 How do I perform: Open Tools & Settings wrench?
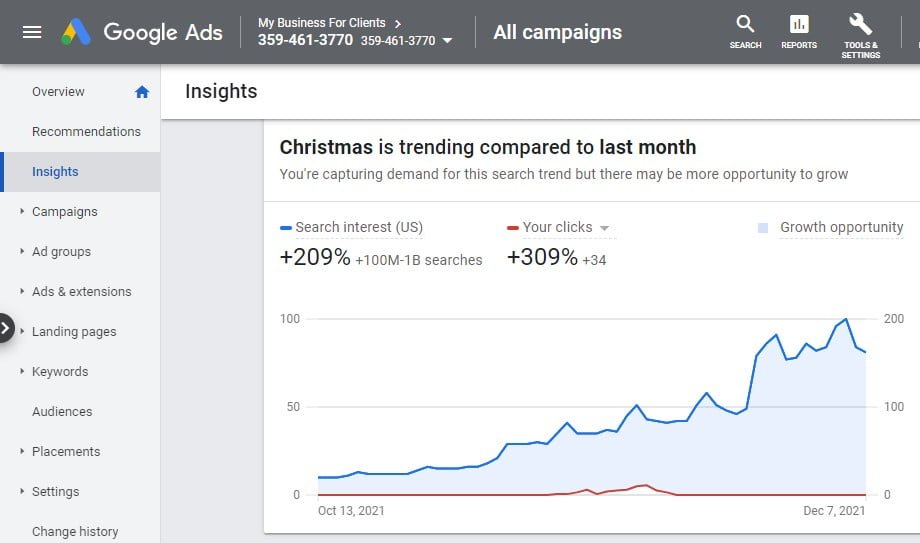tap(860, 35)
